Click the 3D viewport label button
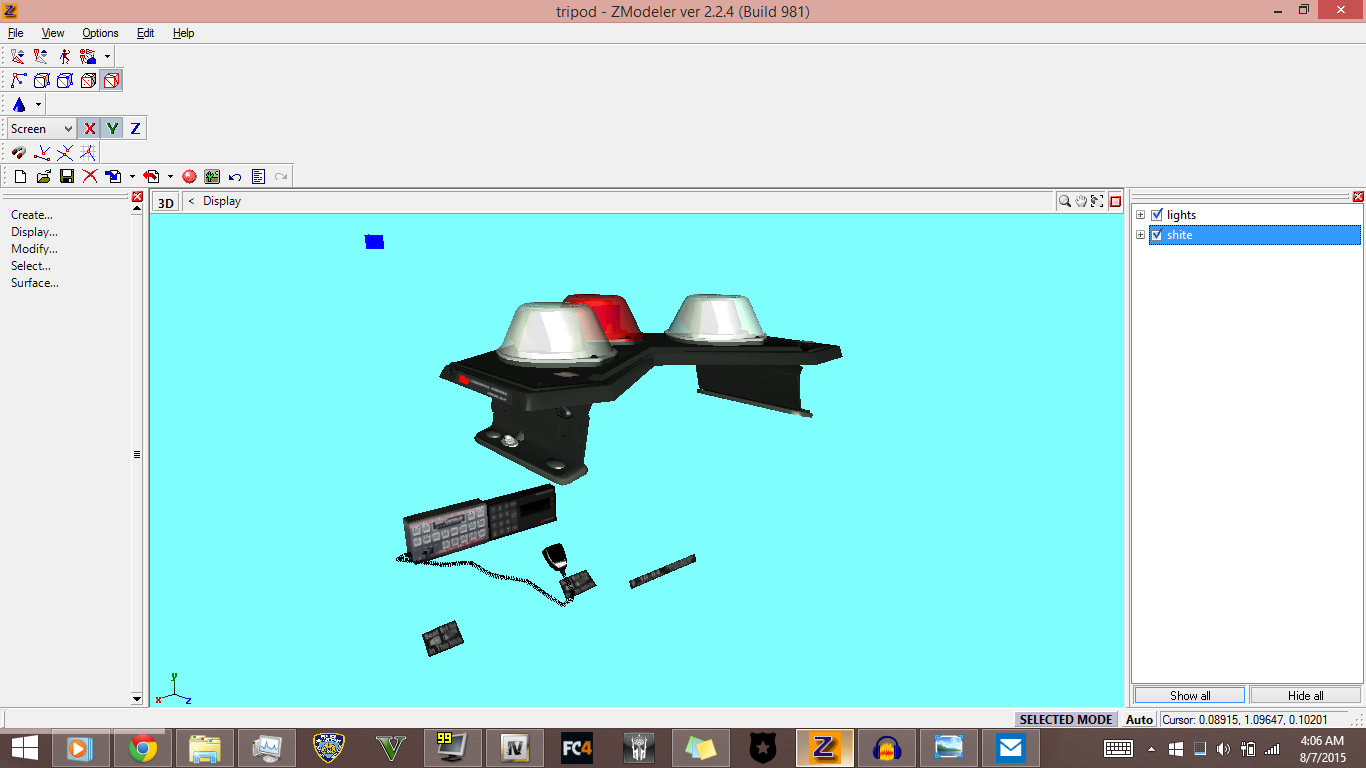The height and width of the screenshot is (768, 1366). tap(165, 202)
